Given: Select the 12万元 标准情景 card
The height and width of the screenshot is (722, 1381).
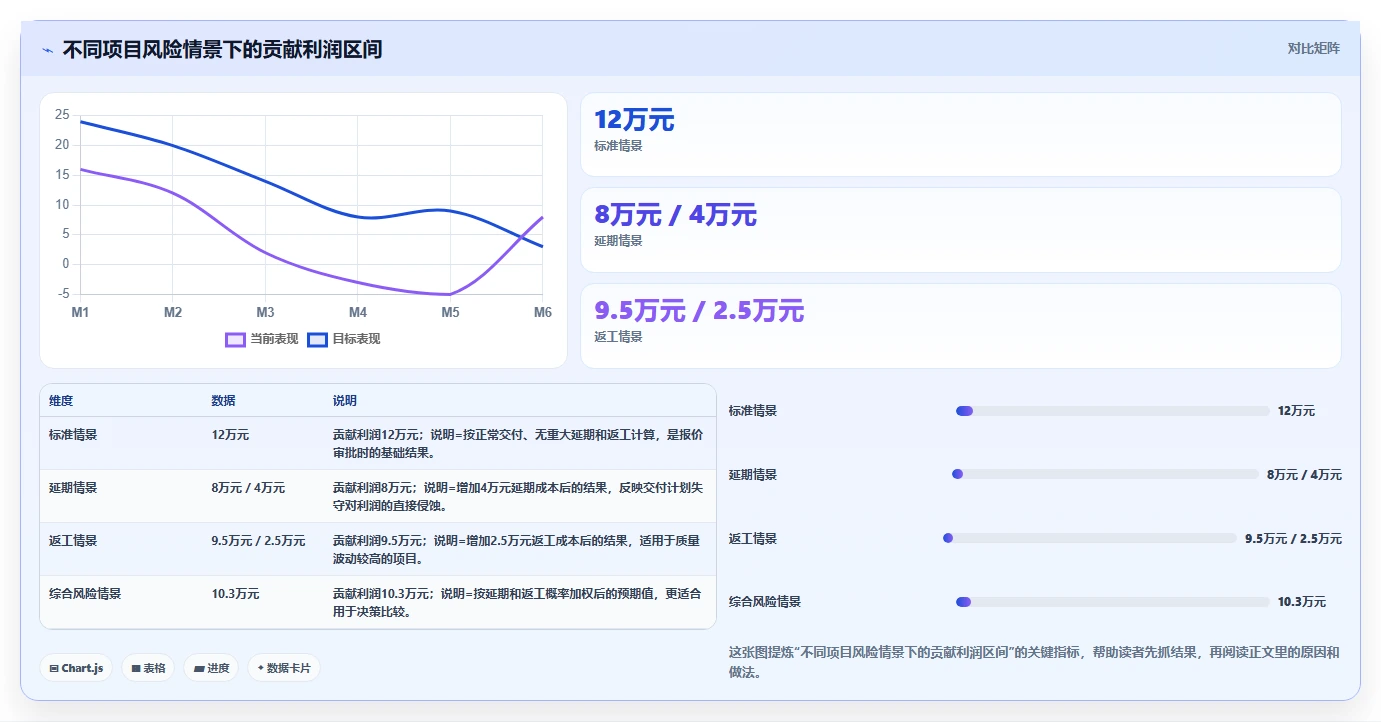Looking at the screenshot, I should click(960, 135).
